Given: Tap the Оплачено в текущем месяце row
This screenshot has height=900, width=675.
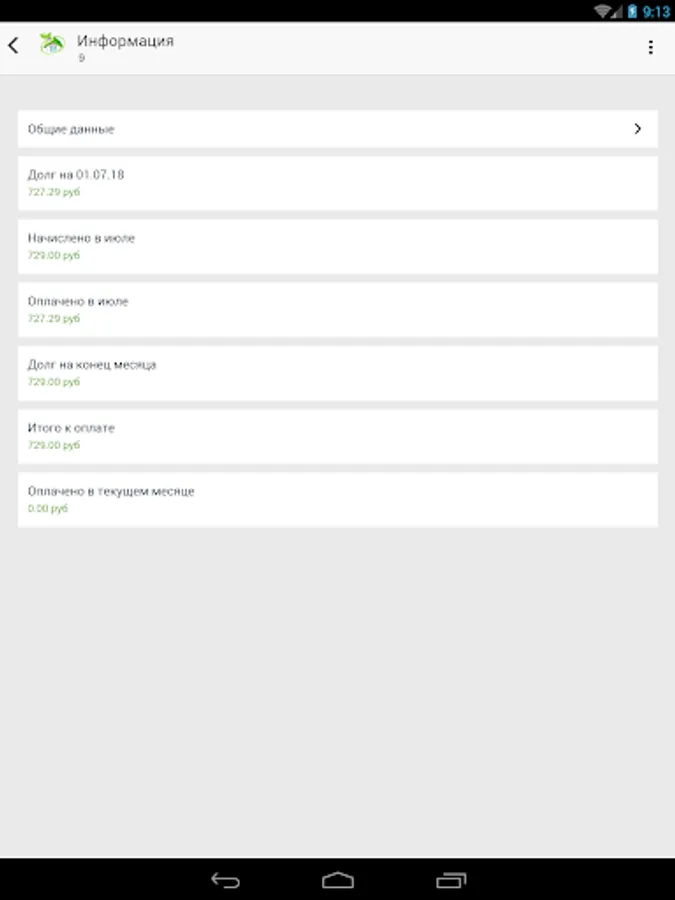Looking at the screenshot, I should [x=337, y=499].
